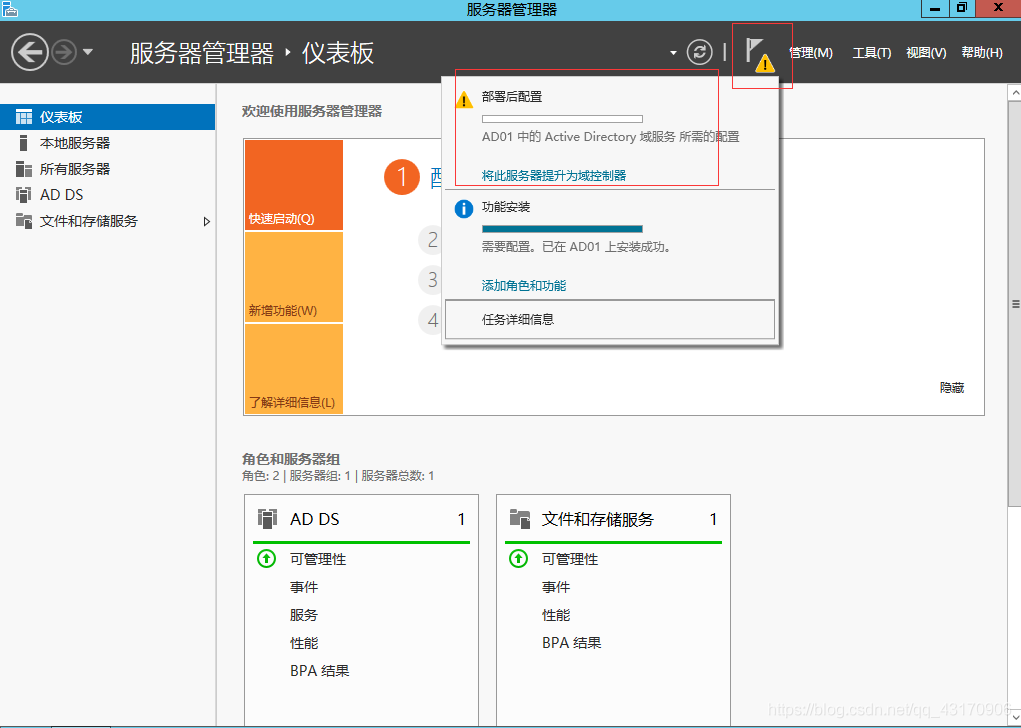Open the 帮助(H) menu

click(981, 53)
